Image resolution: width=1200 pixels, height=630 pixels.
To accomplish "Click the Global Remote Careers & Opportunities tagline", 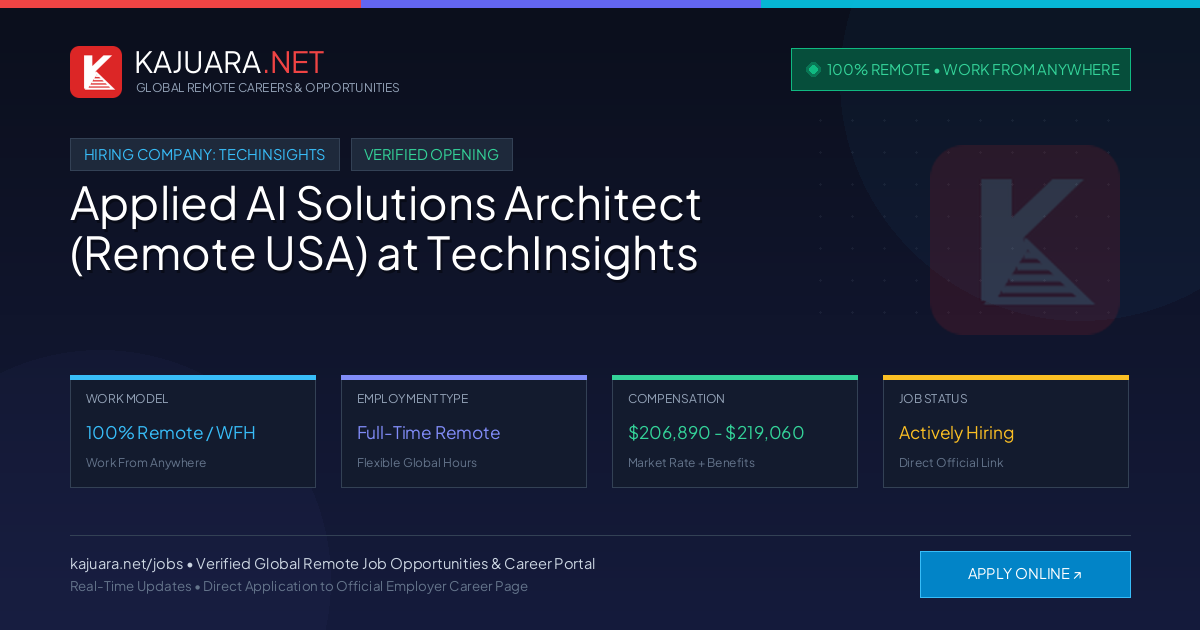I will [268, 88].
